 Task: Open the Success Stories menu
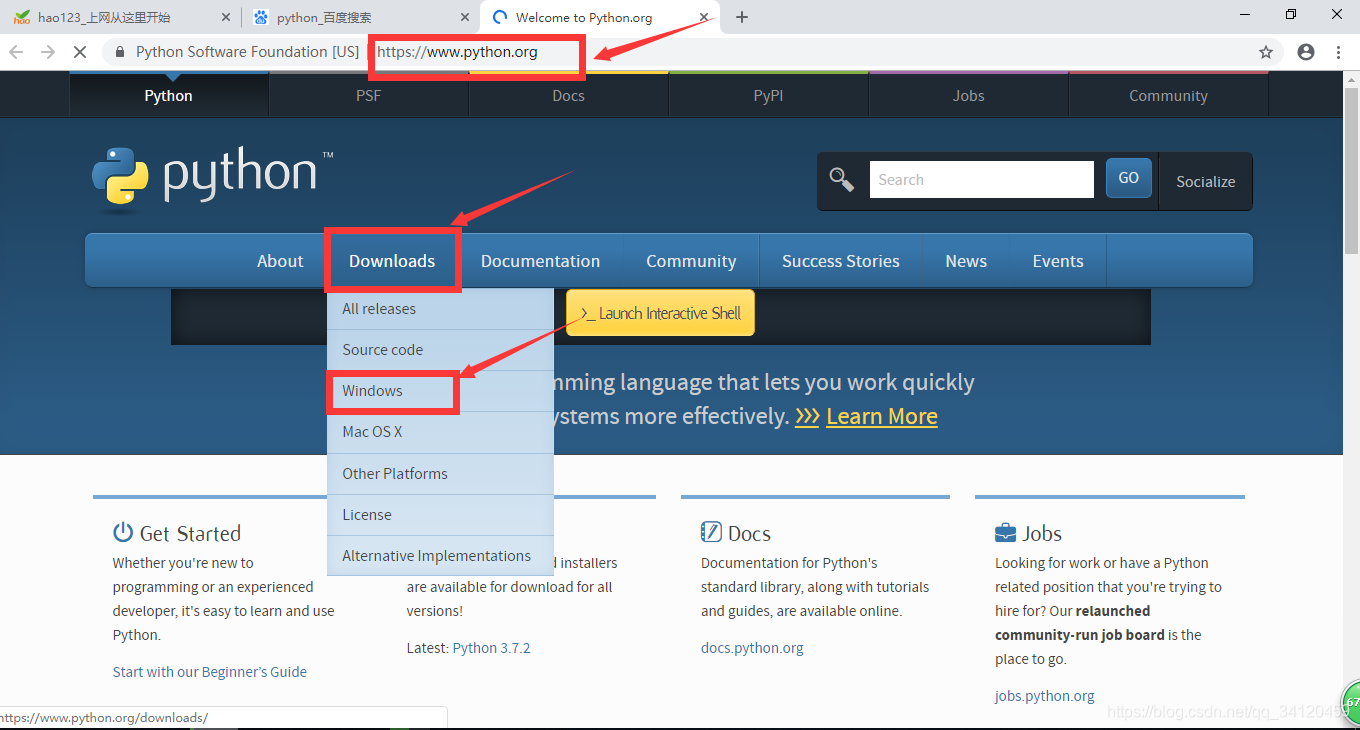(841, 261)
